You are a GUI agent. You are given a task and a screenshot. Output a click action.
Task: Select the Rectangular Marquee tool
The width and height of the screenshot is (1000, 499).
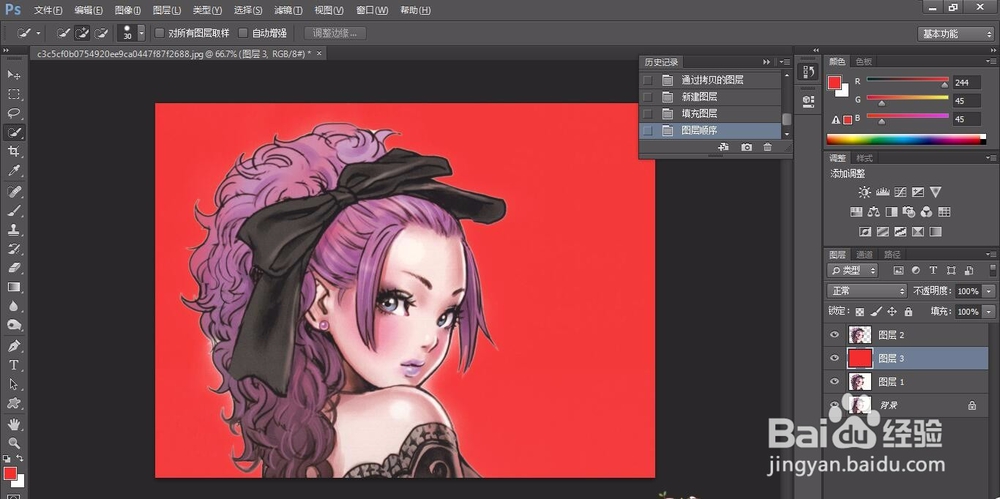coord(13,94)
